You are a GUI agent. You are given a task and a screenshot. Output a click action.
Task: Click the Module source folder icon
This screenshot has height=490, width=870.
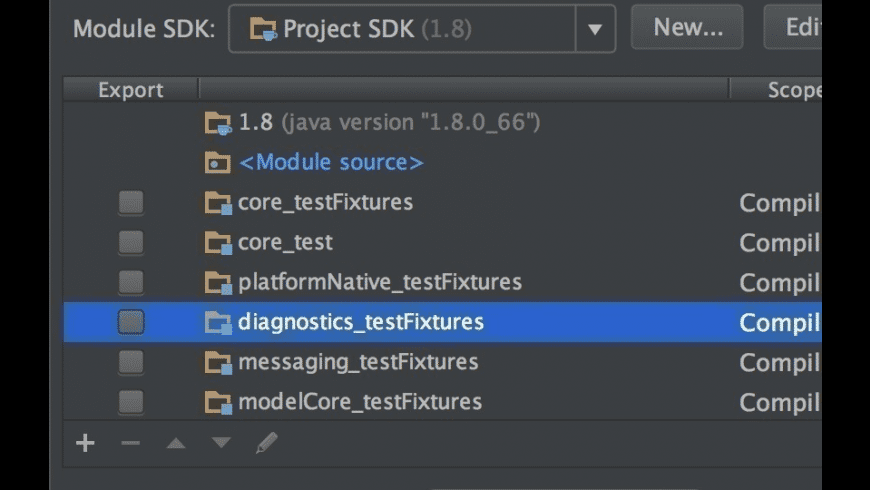(x=217, y=162)
